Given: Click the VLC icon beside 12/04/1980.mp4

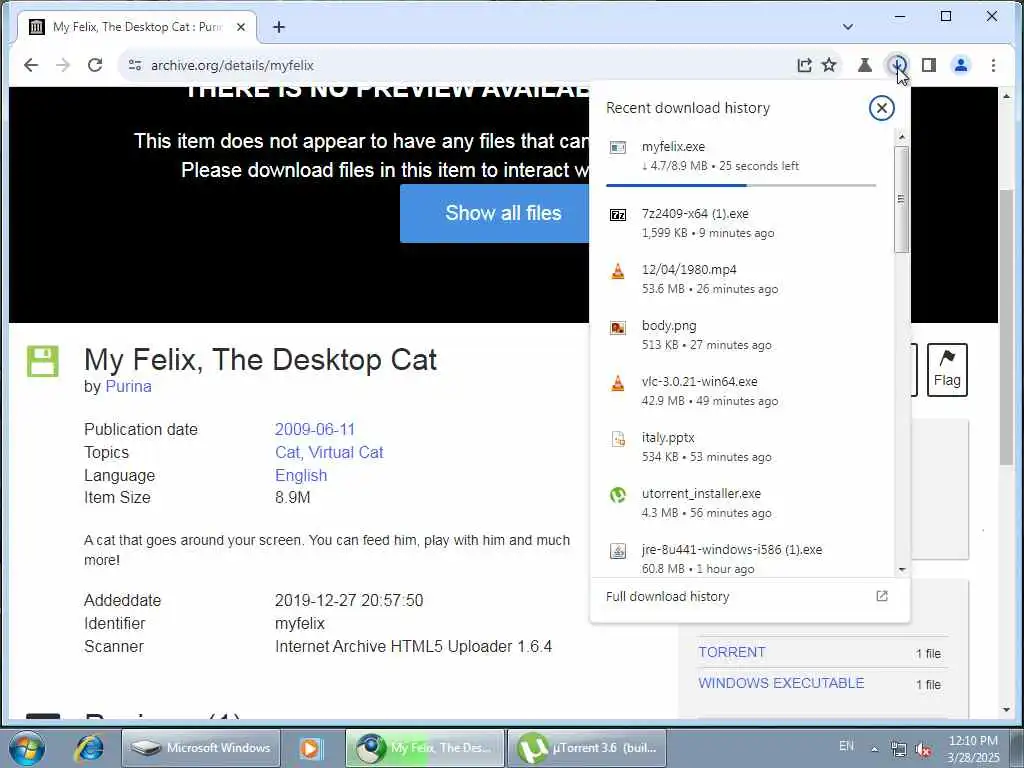Looking at the screenshot, I should pyautogui.click(x=618, y=270).
